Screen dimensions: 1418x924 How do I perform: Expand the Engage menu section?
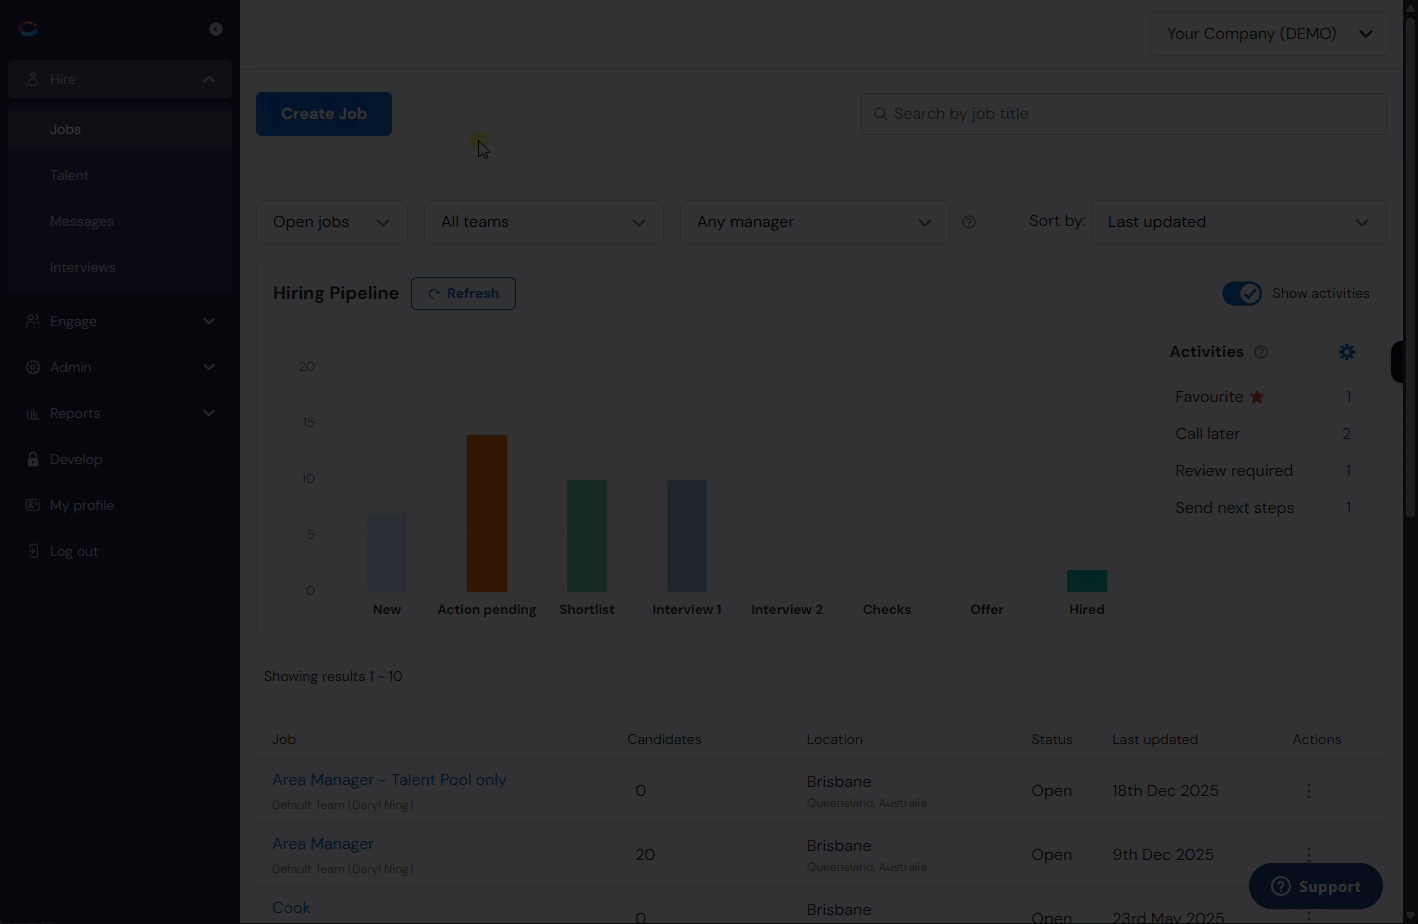pos(208,321)
